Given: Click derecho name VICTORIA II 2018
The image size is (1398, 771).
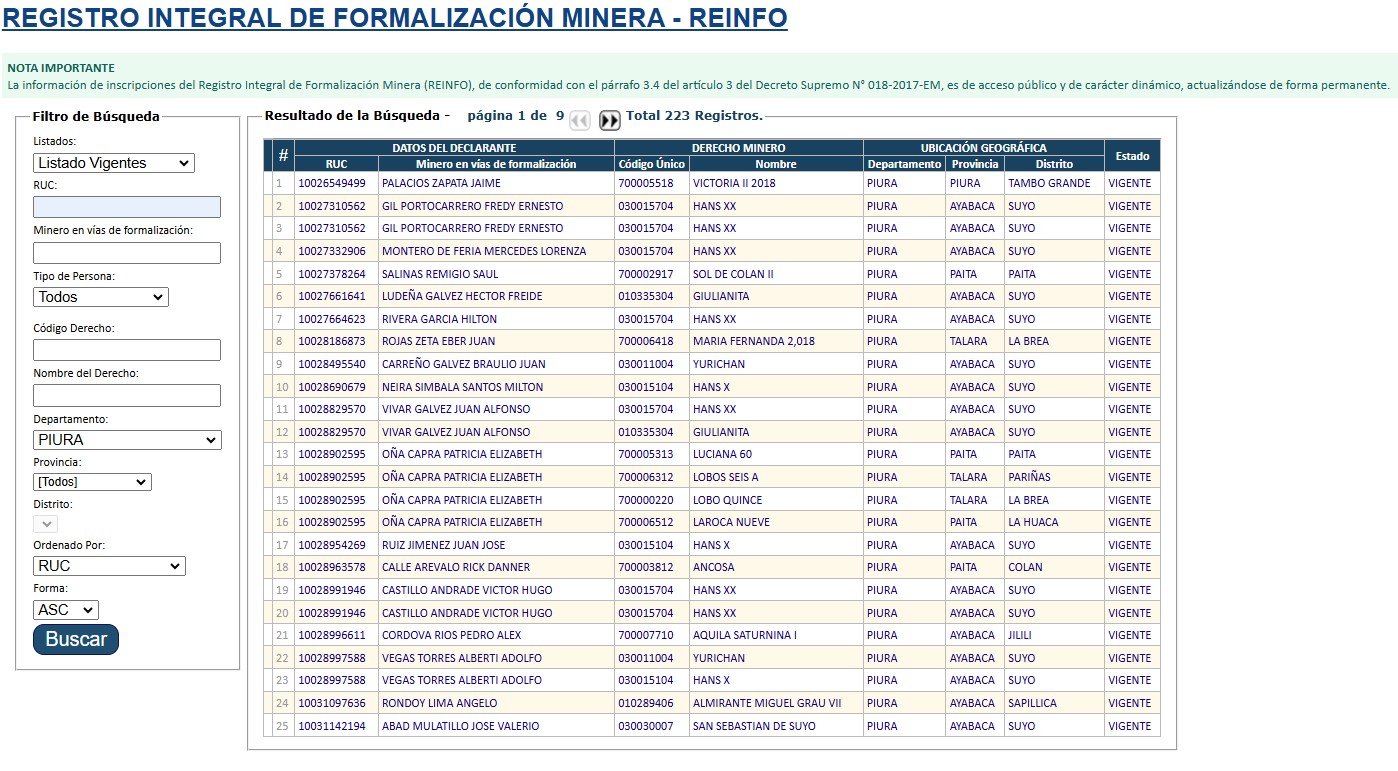Looking at the screenshot, I should 734,184.
